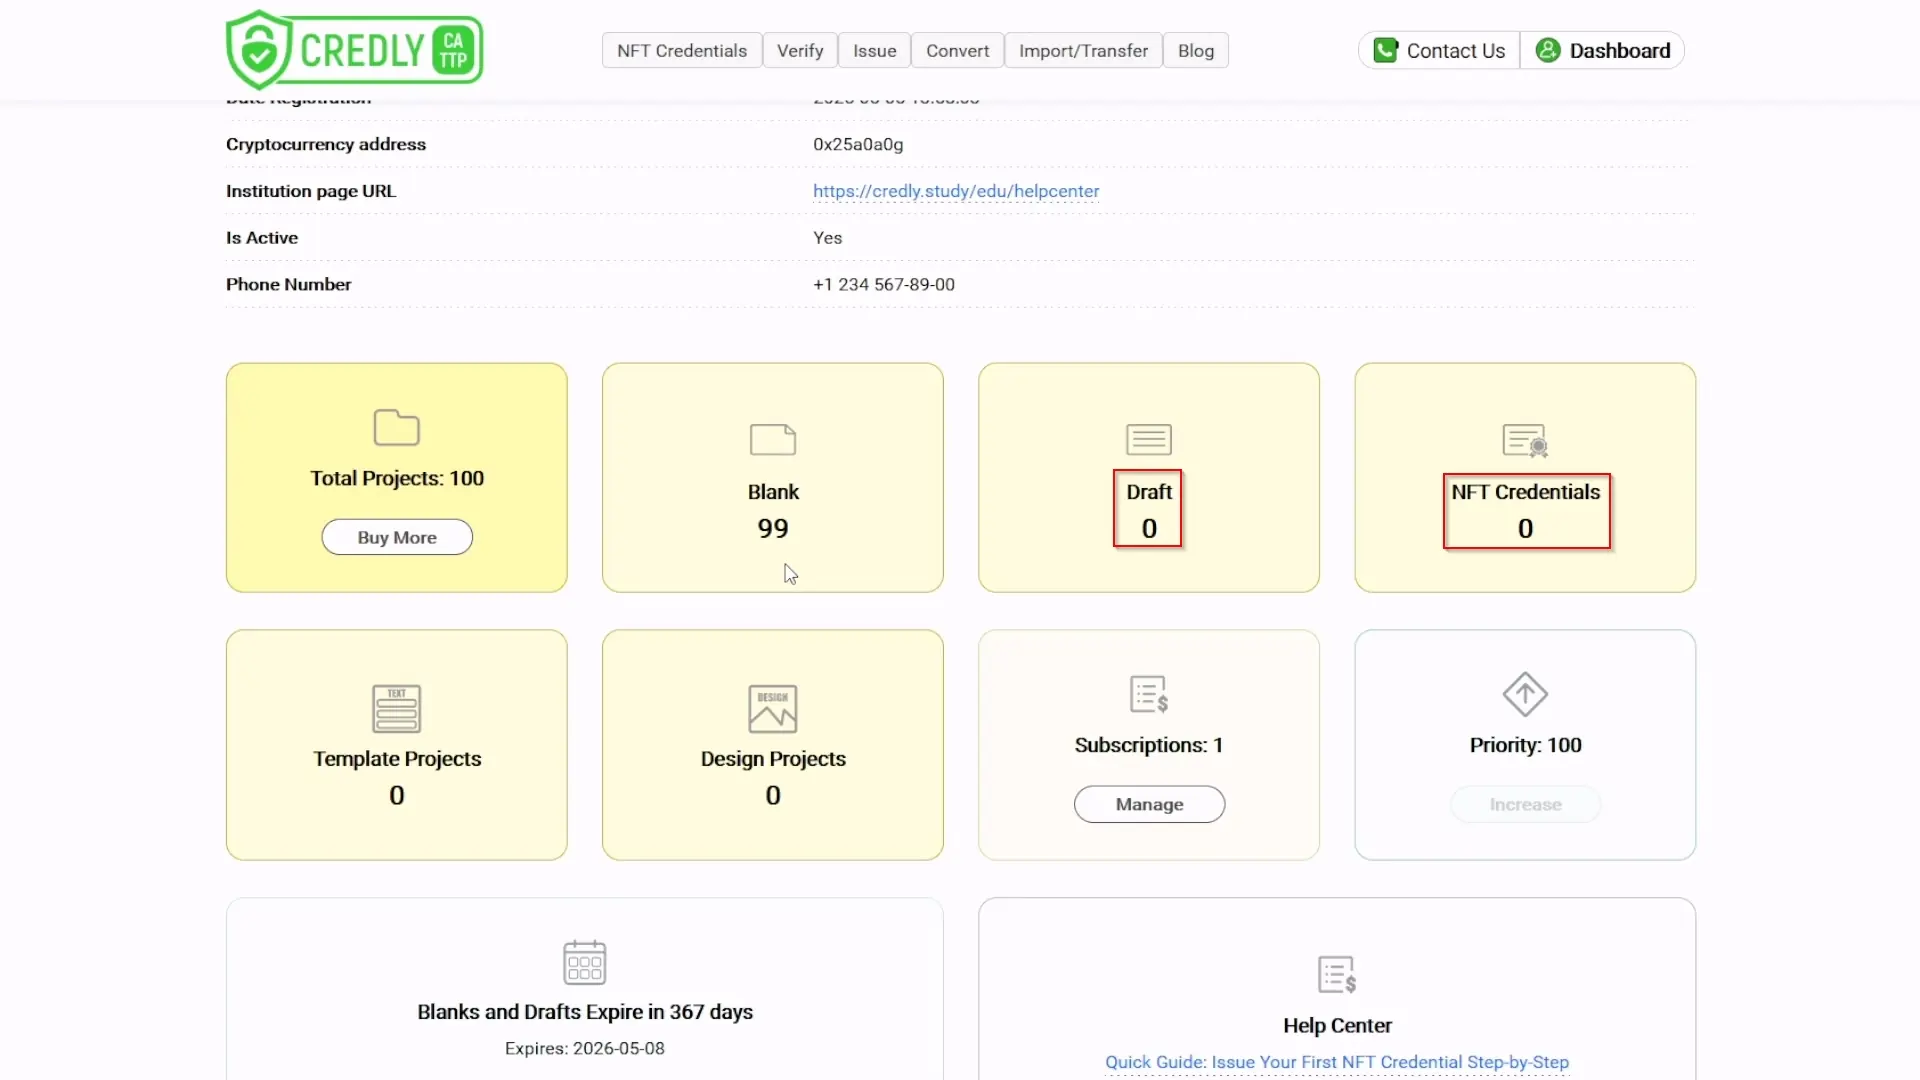Click the Institution page URL label

[x=311, y=191]
